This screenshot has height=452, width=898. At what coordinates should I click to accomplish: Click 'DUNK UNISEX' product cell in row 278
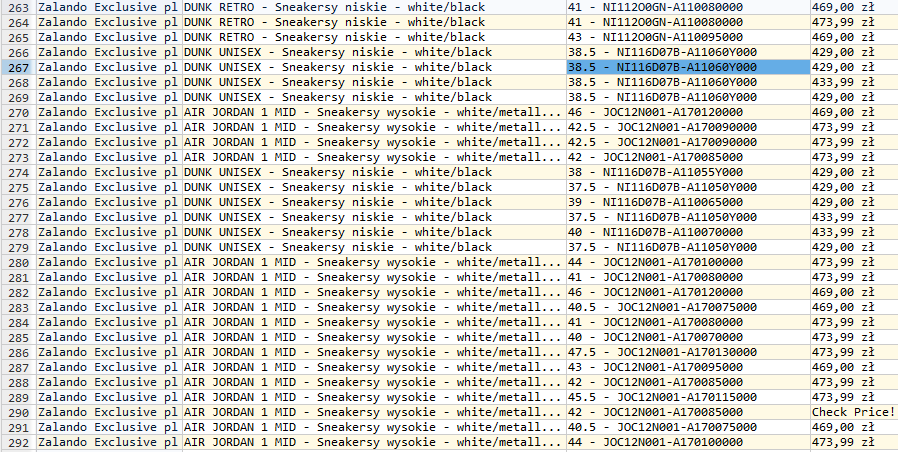click(375, 232)
